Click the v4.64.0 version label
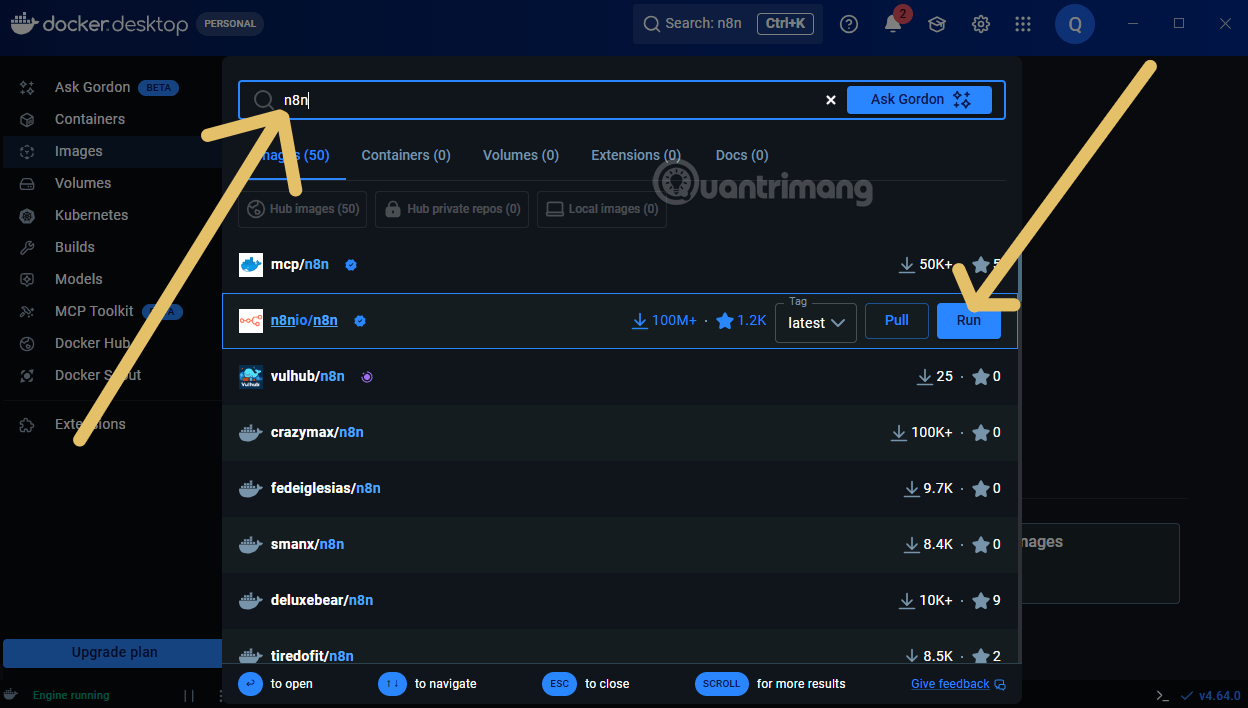Image resolution: width=1248 pixels, height=708 pixels. tap(1220, 695)
